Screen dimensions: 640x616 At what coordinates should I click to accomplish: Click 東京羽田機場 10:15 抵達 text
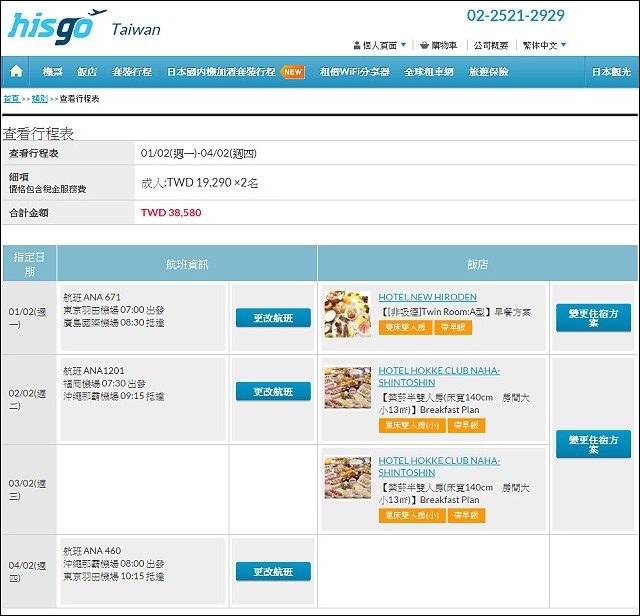(x=113, y=576)
